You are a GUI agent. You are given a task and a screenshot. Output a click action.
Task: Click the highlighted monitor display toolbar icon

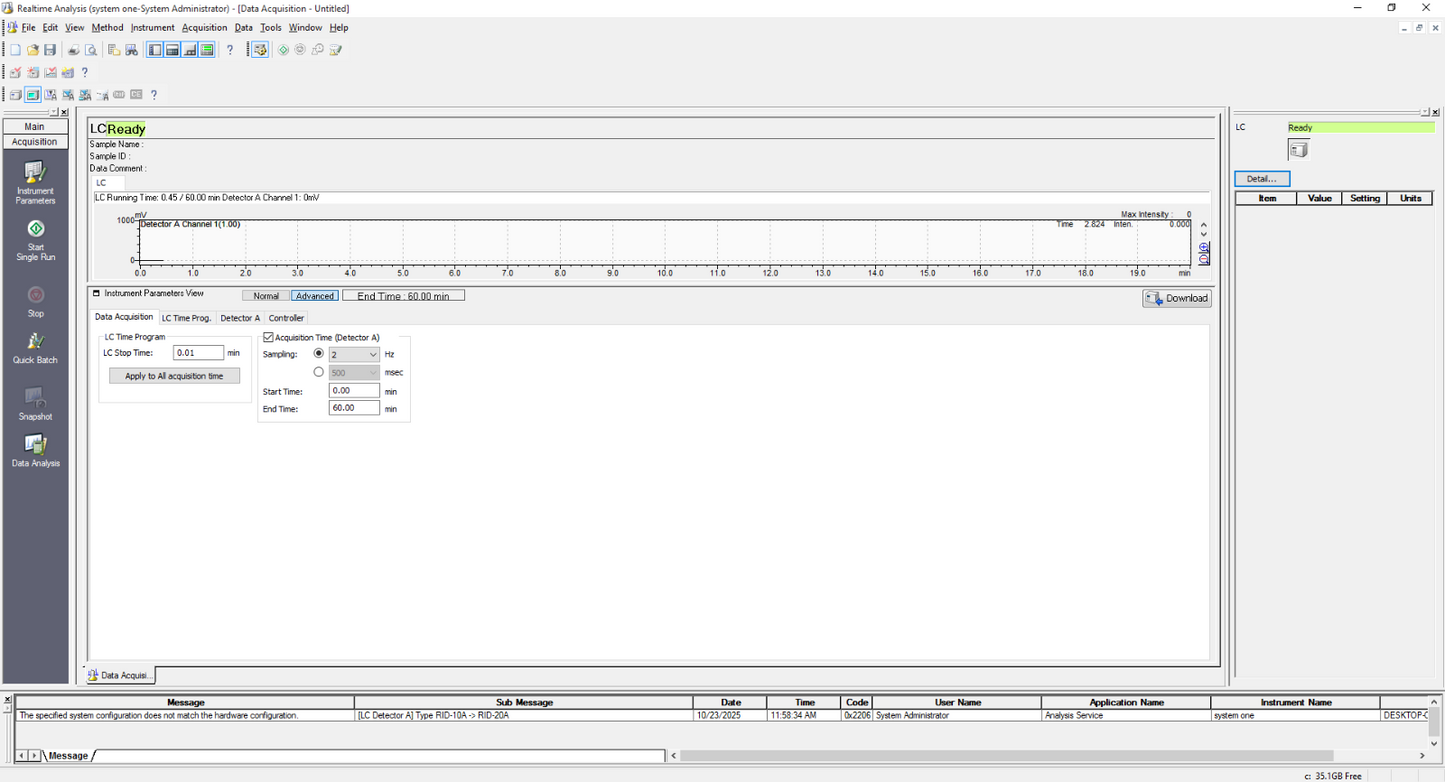point(33,95)
